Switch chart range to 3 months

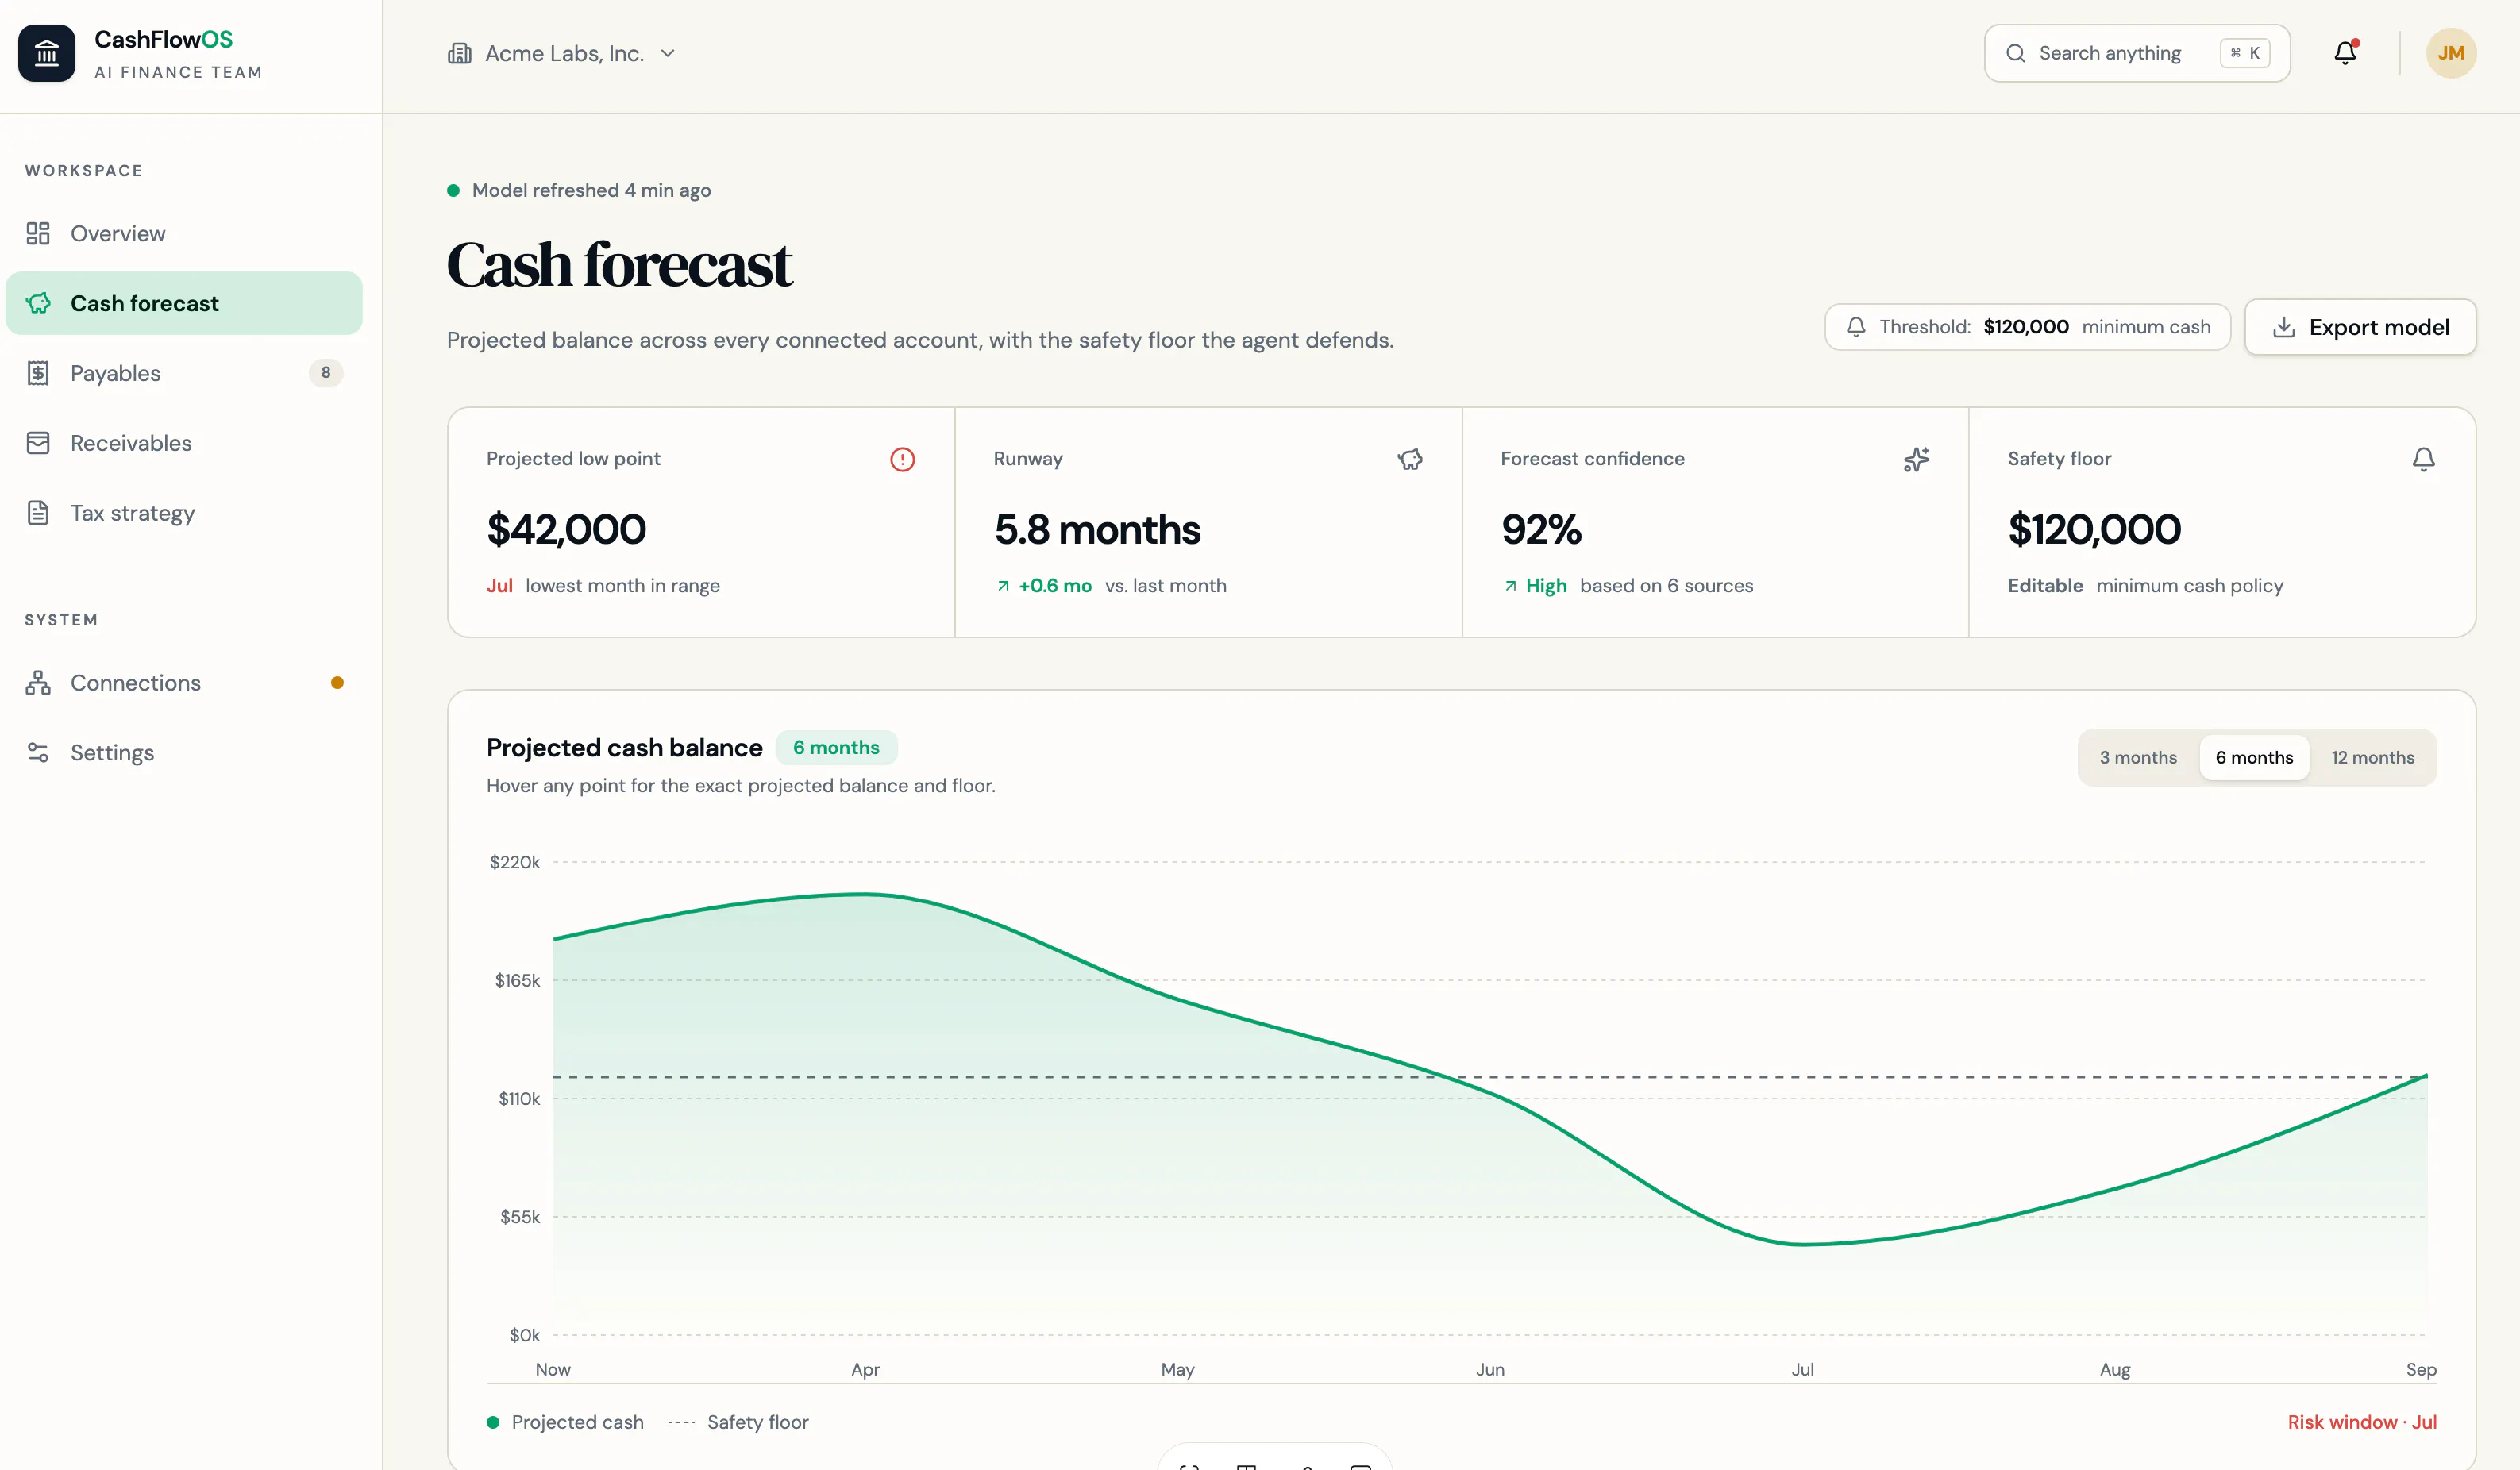point(2138,758)
